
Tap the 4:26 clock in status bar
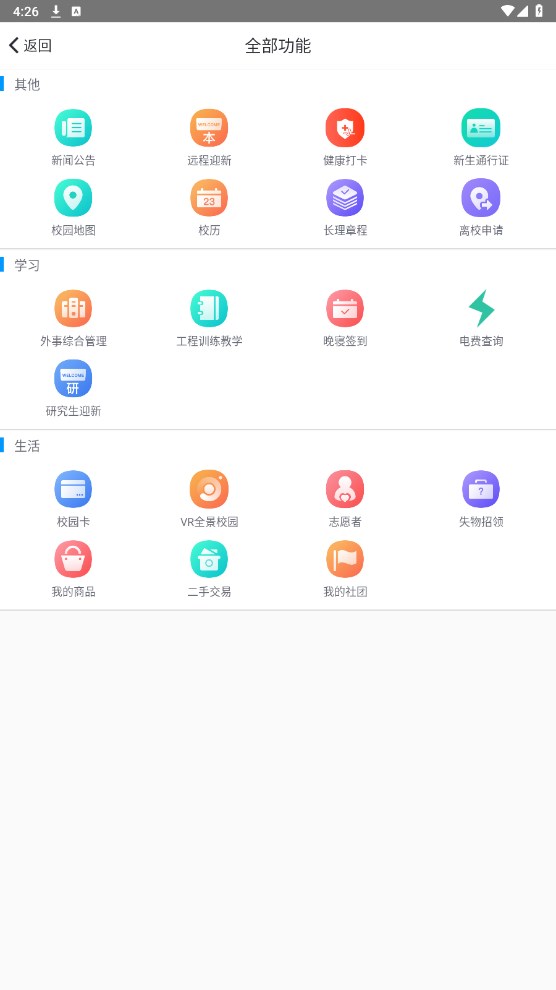(25, 11)
